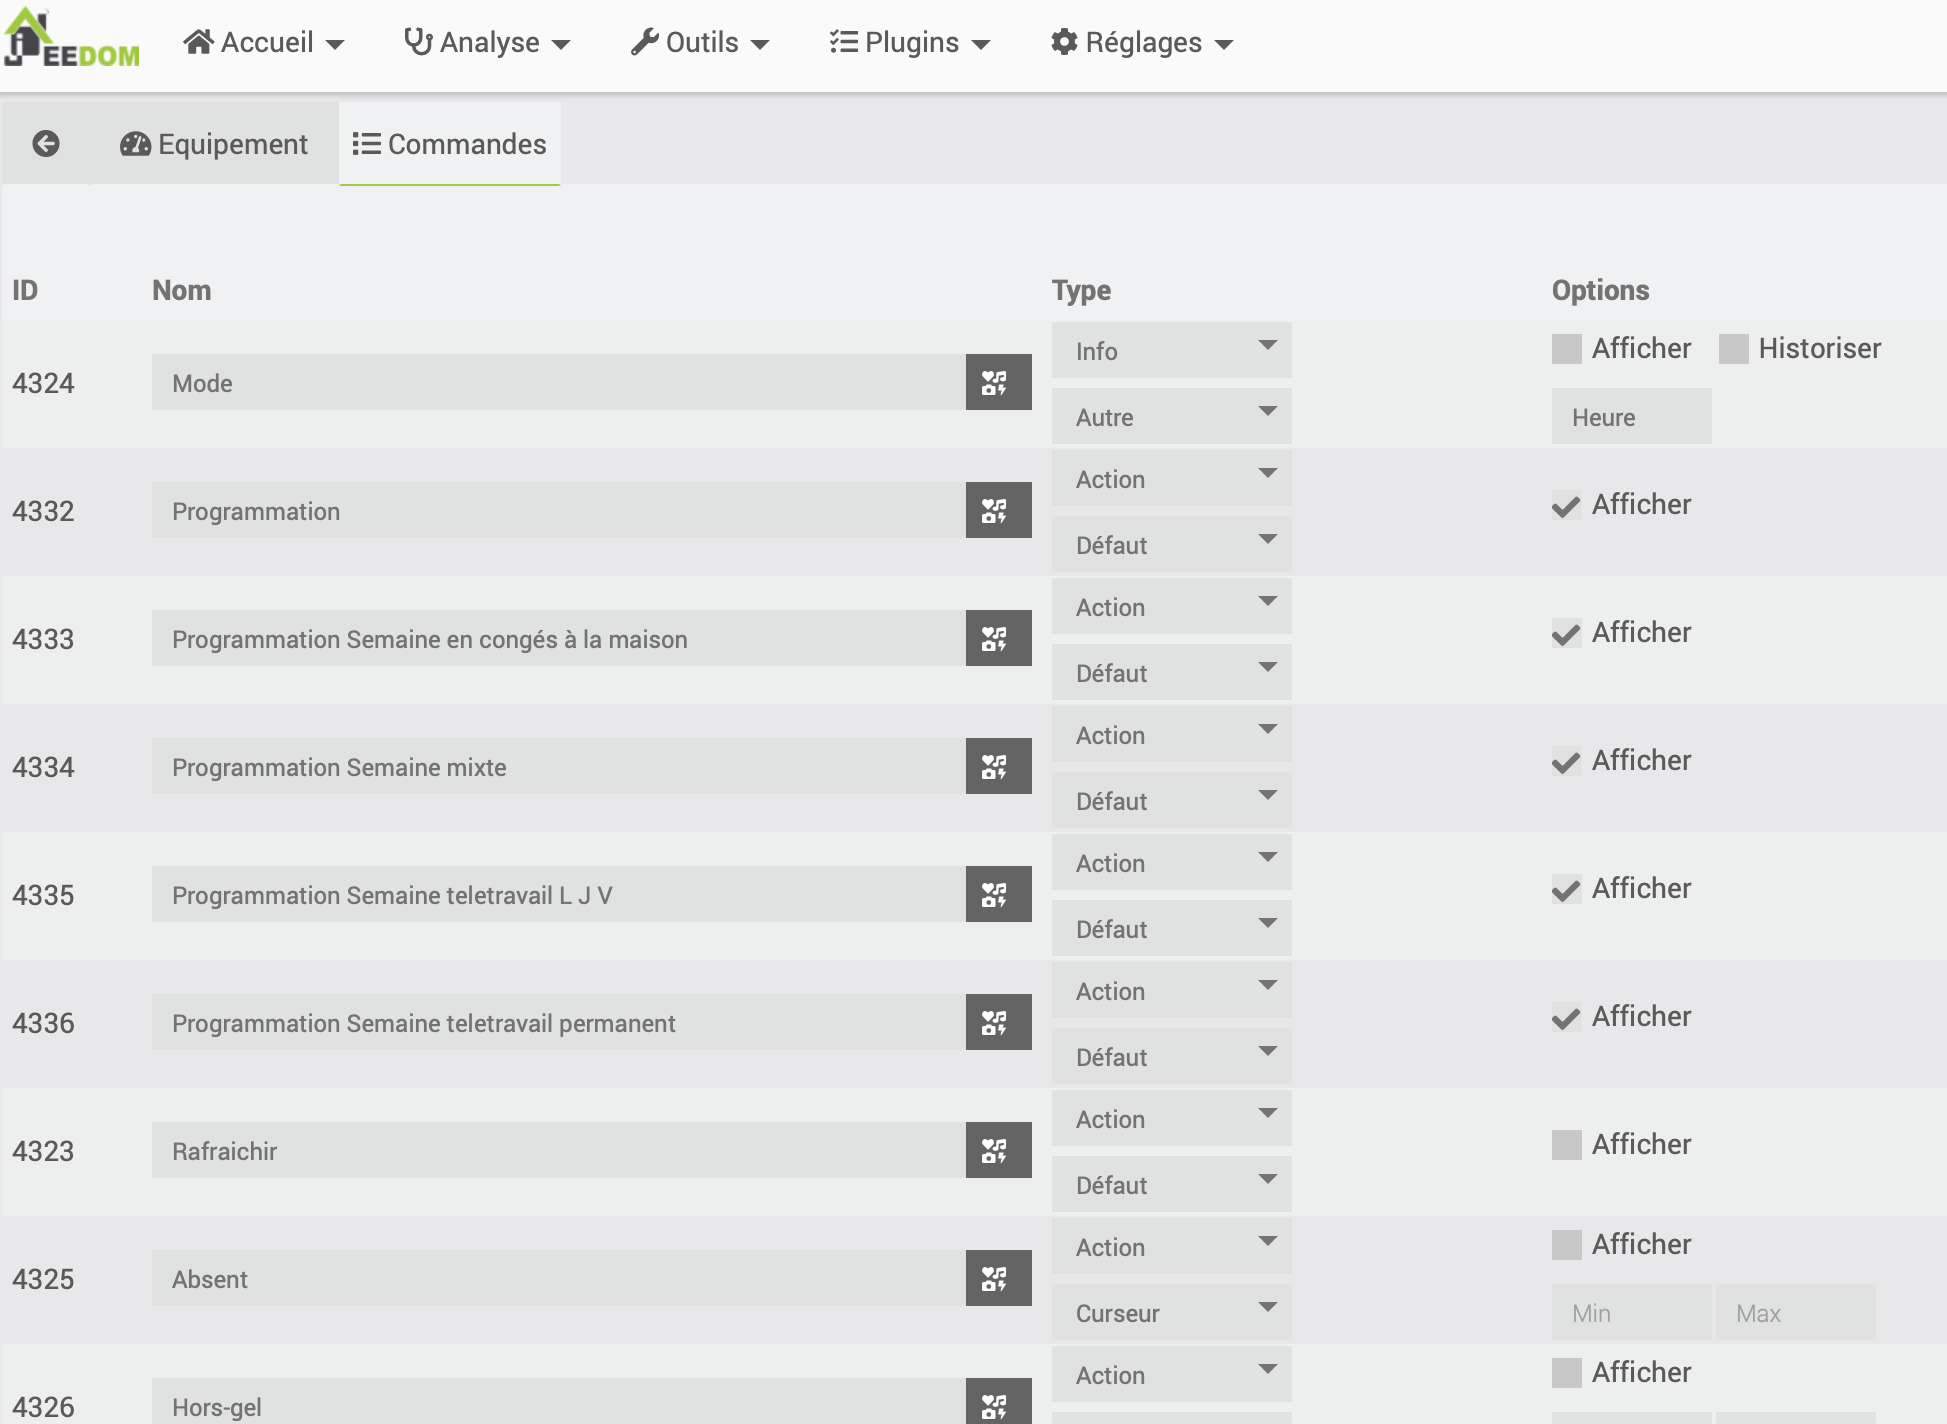Choose icon for Mode command
Image resolution: width=1947 pixels, height=1424 pixels.
pyautogui.click(x=997, y=383)
